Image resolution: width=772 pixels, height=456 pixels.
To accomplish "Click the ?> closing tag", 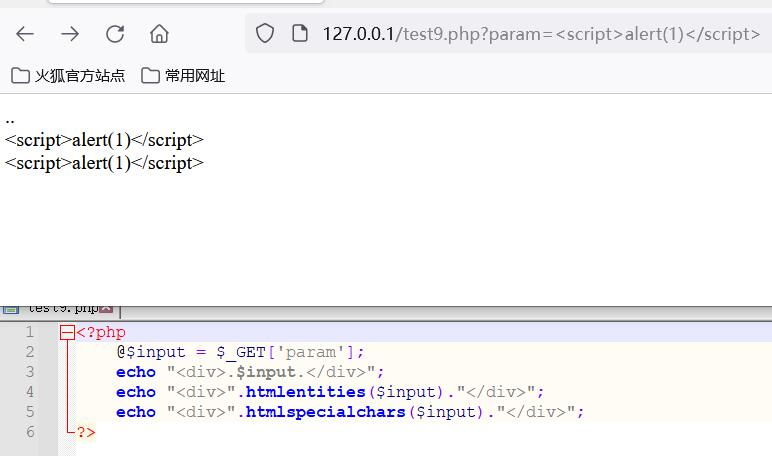I will [86, 432].
